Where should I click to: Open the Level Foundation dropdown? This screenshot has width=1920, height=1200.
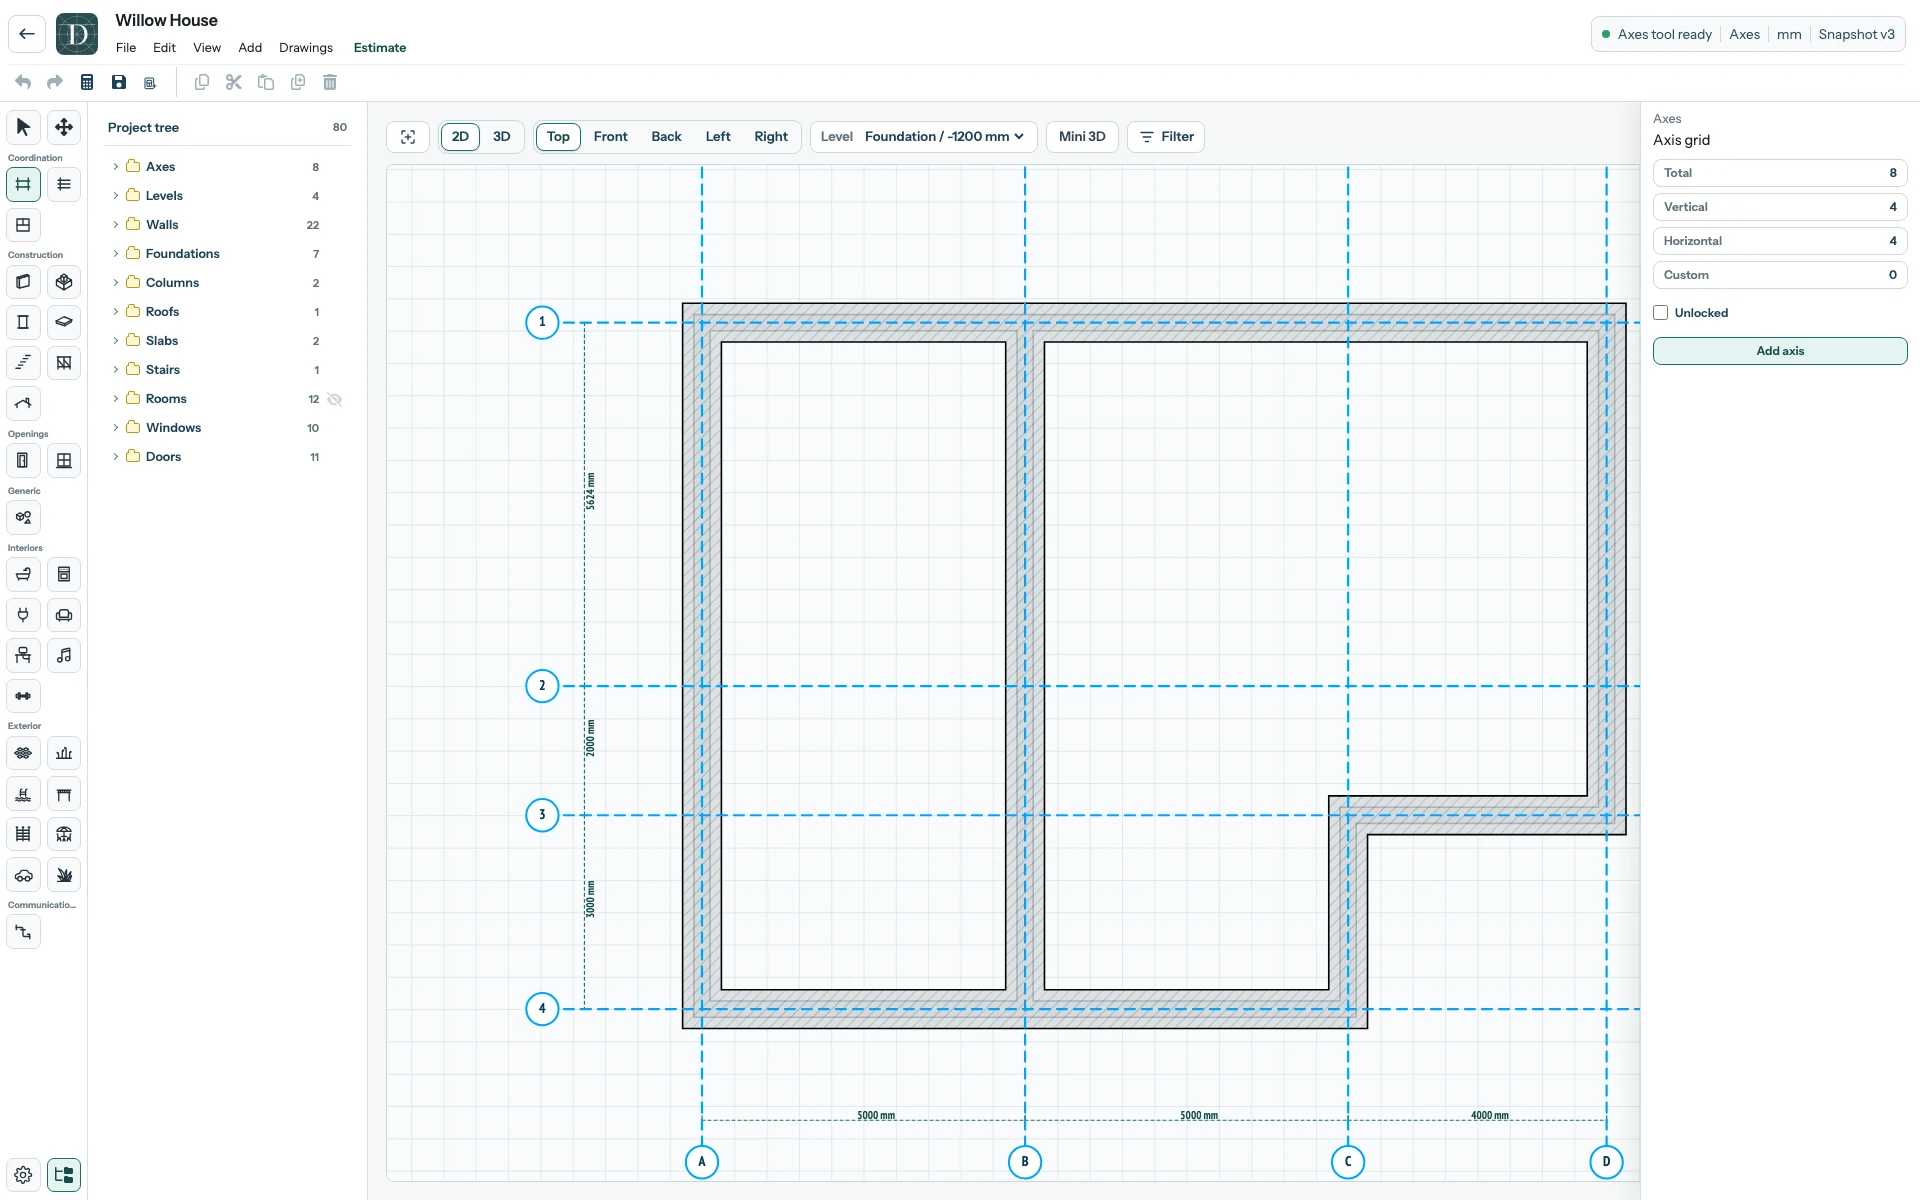click(x=923, y=137)
